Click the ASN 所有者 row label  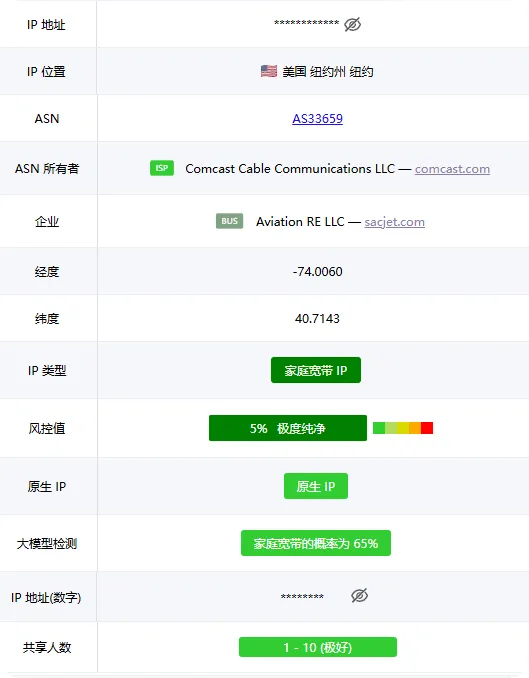pos(47,168)
